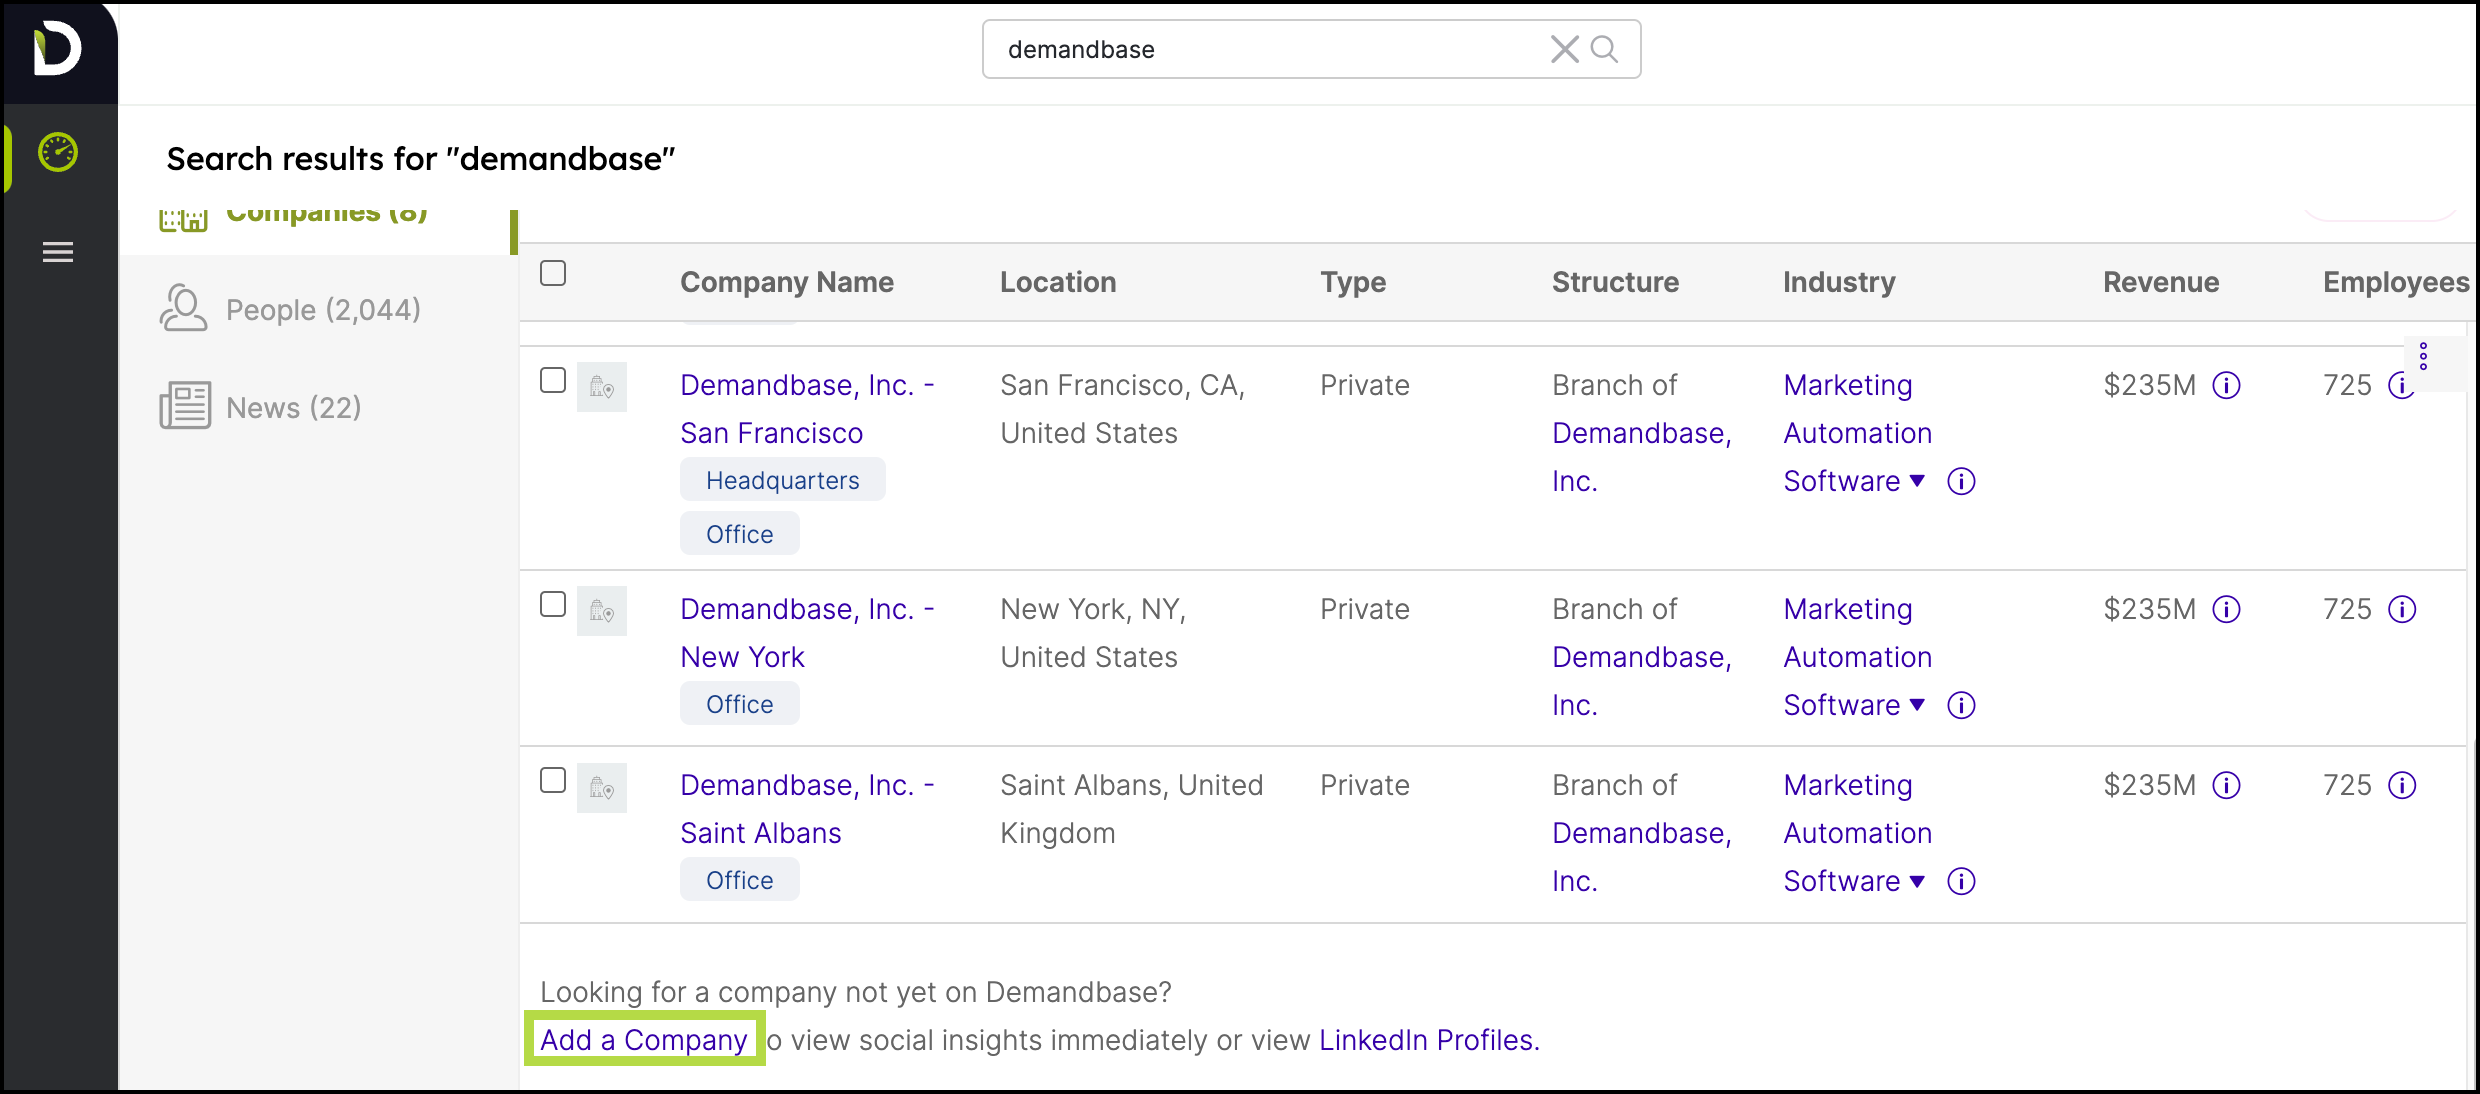Click the Demandbase logo icon
This screenshot has width=2480, height=1094.
click(x=57, y=50)
